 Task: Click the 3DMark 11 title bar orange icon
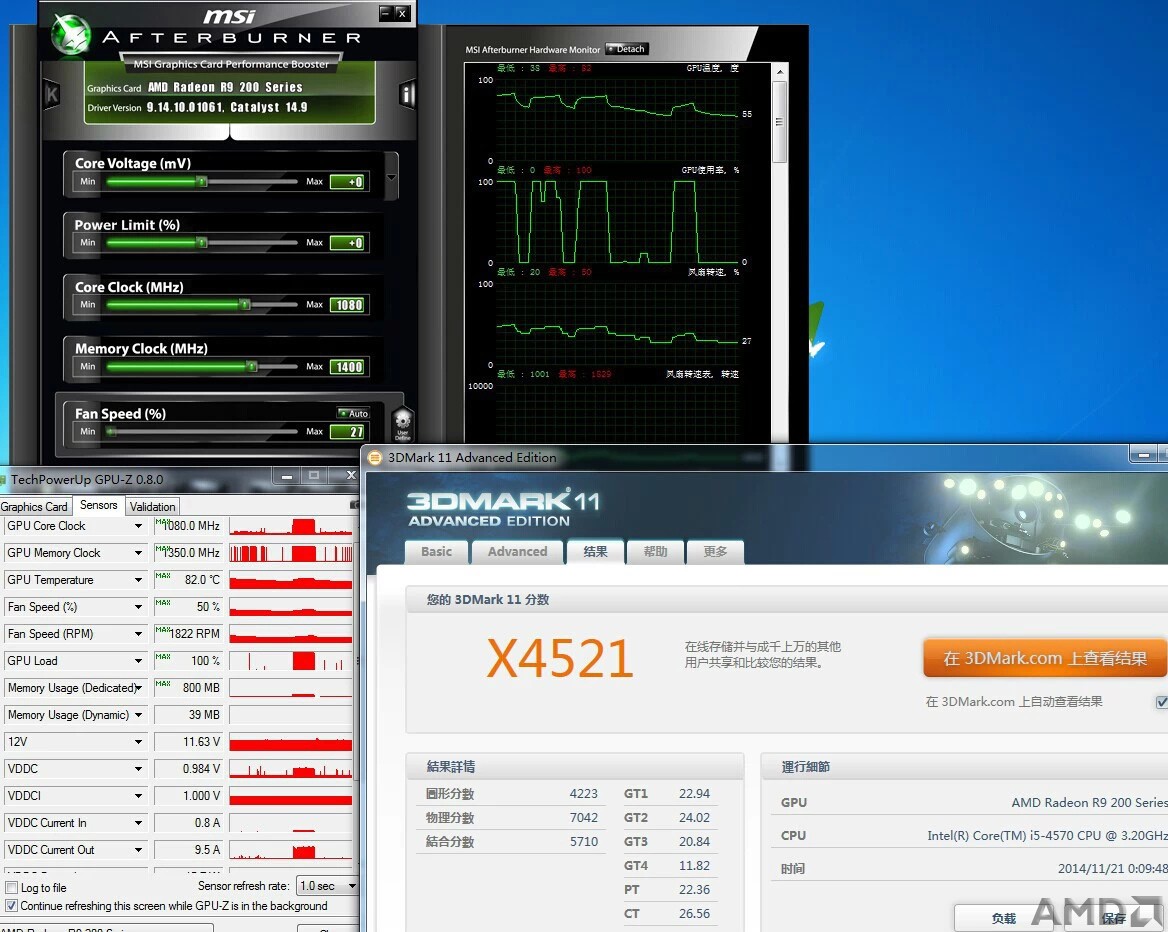click(375, 457)
